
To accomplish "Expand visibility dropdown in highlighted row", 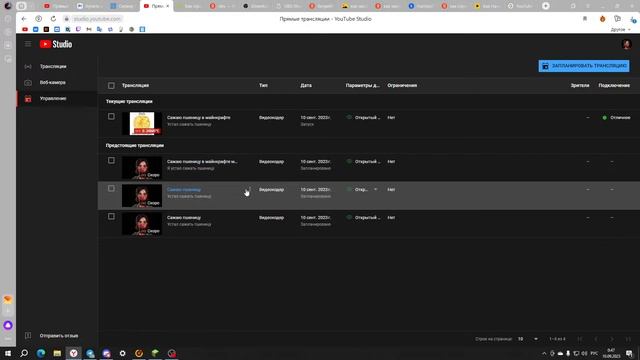I will (x=376, y=189).
